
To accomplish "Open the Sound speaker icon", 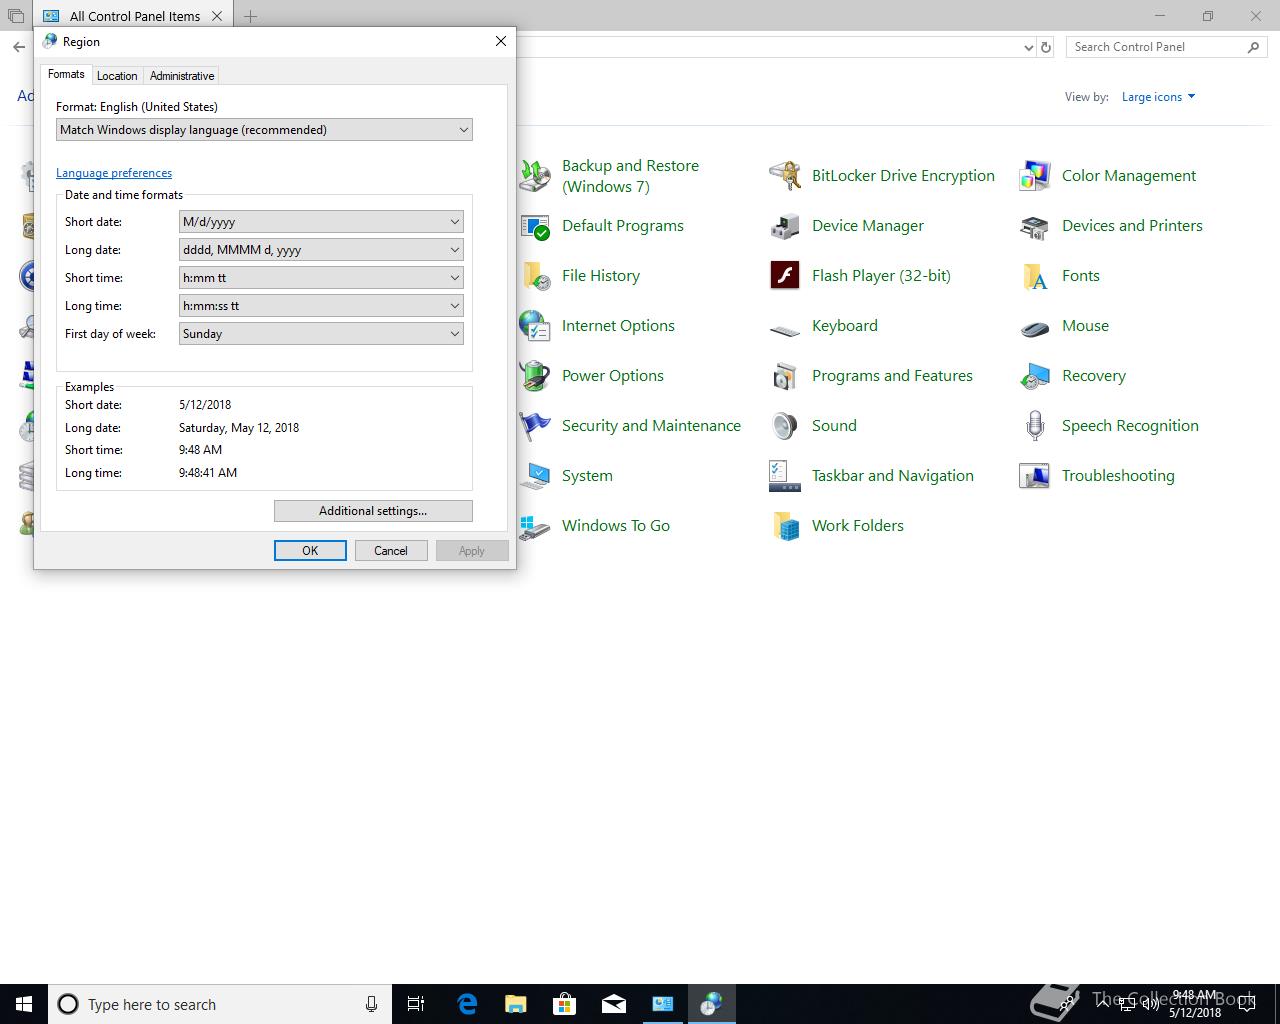I will point(785,426).
